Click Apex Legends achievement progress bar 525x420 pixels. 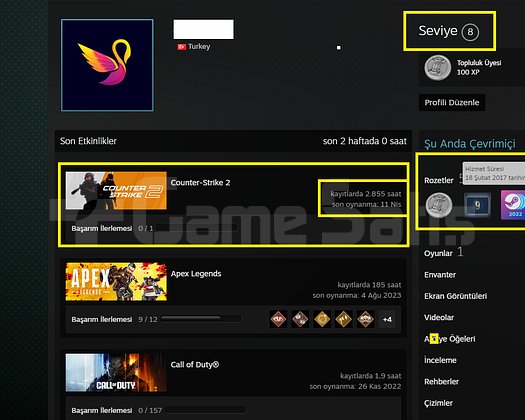point(201,319)
